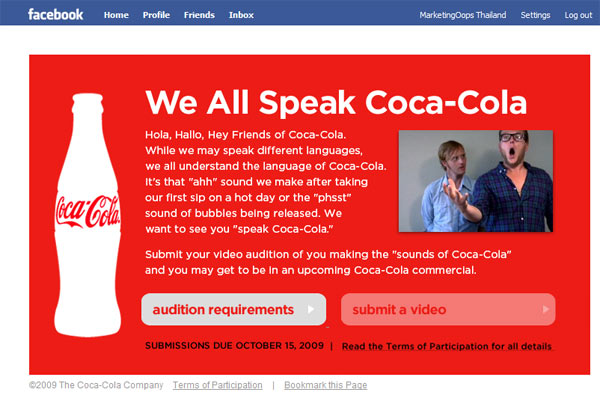This screenshot has width=600, height=401.
Task: Click the 2009 The Coca-Cola Company copyright text
Action: [x=96, y=385]
